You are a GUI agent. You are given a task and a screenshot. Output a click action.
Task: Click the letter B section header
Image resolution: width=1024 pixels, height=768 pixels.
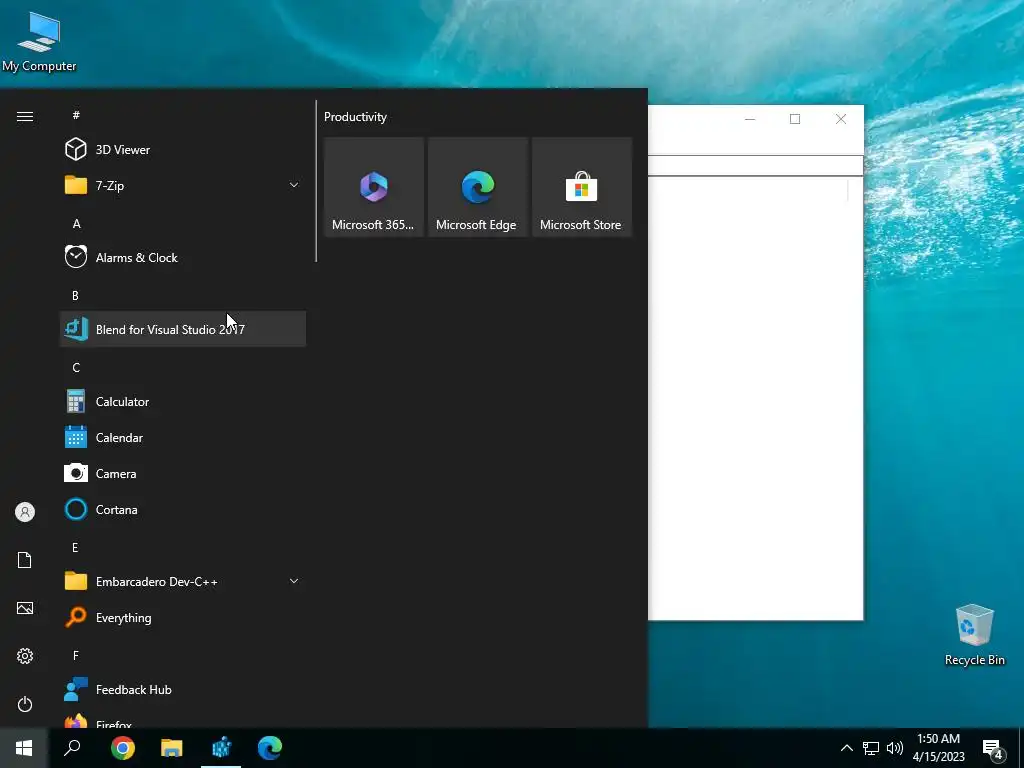(x=75, y=295)
